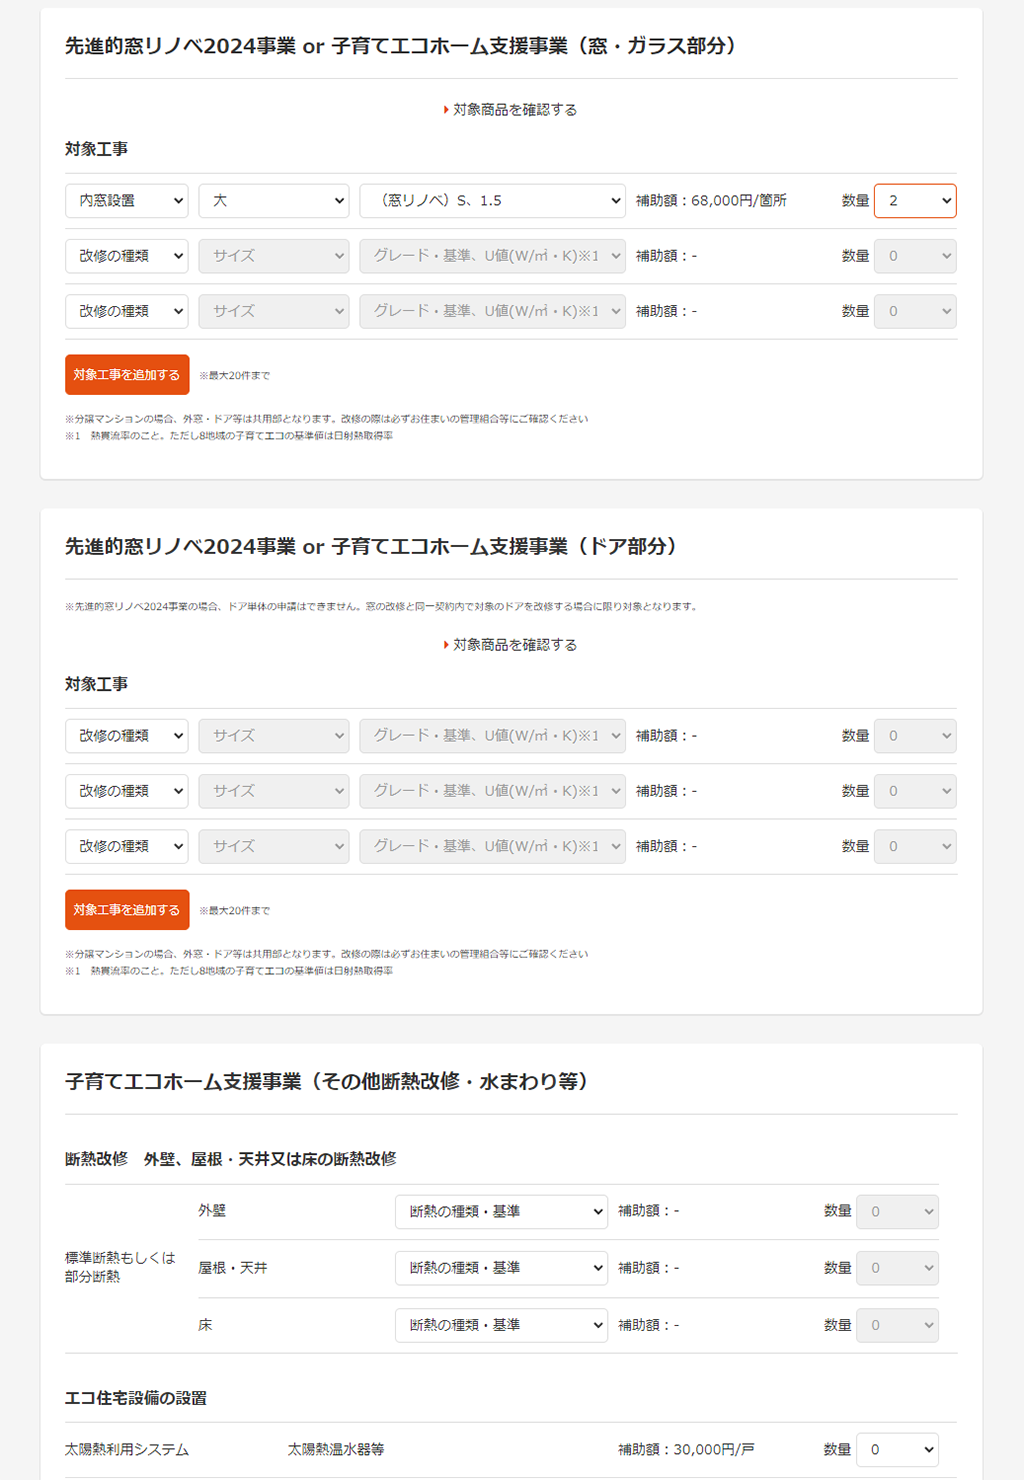Screen dimensions: 1024x1480
Task: Open quantity dropdown for 太陽熱利用システム
Action: (x=897, y=1449)
